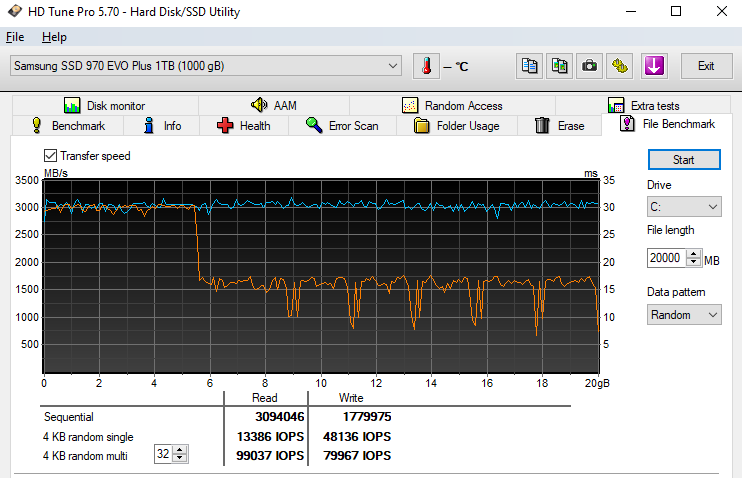Click the Read column header
The height and width of the screenshot is (478, 742).
[265, 398]
